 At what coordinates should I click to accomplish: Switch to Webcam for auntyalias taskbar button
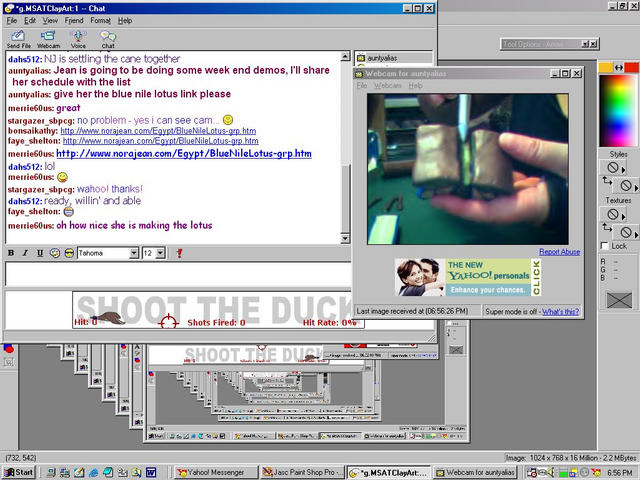tap(475, 472)
